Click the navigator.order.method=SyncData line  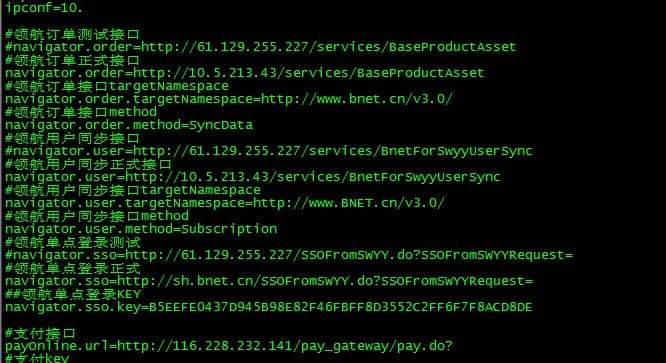pyautogui.click(x=129, y=125)
